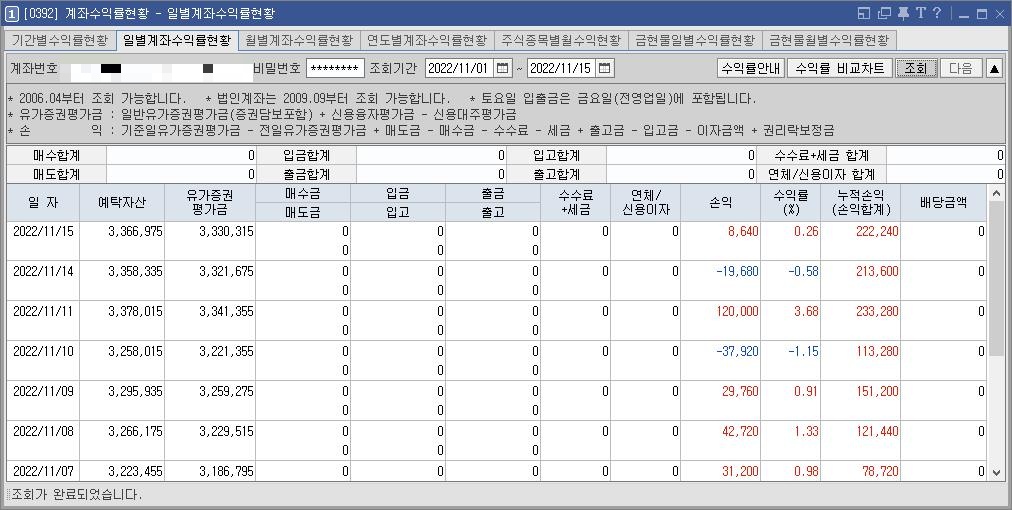Click the 매도합계 label
The image size is (1012, 510).
tap(56, 174)
